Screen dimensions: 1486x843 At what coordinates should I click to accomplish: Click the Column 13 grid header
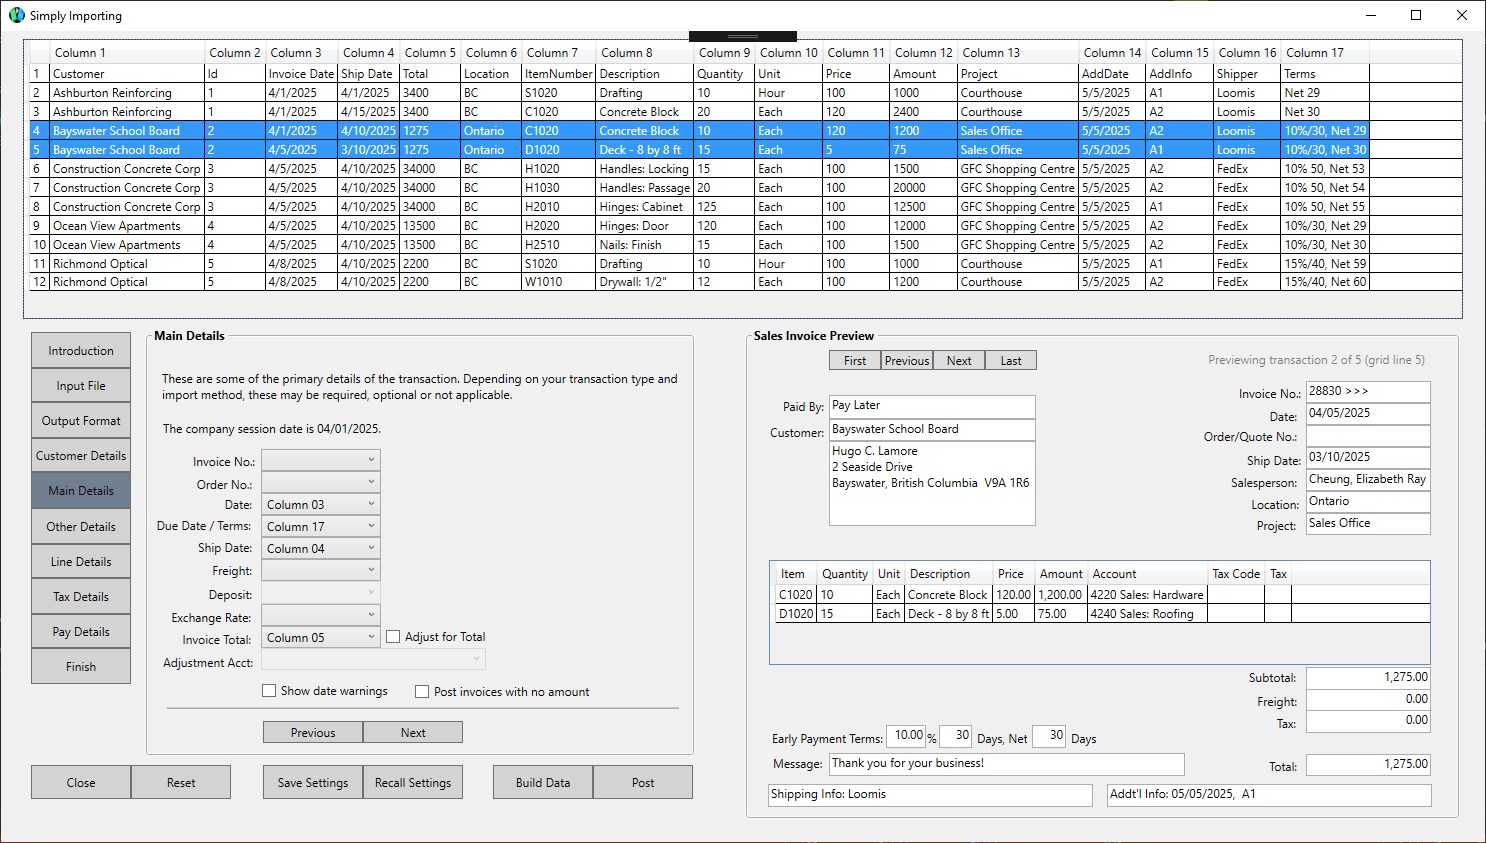(x=1018, y=53)
